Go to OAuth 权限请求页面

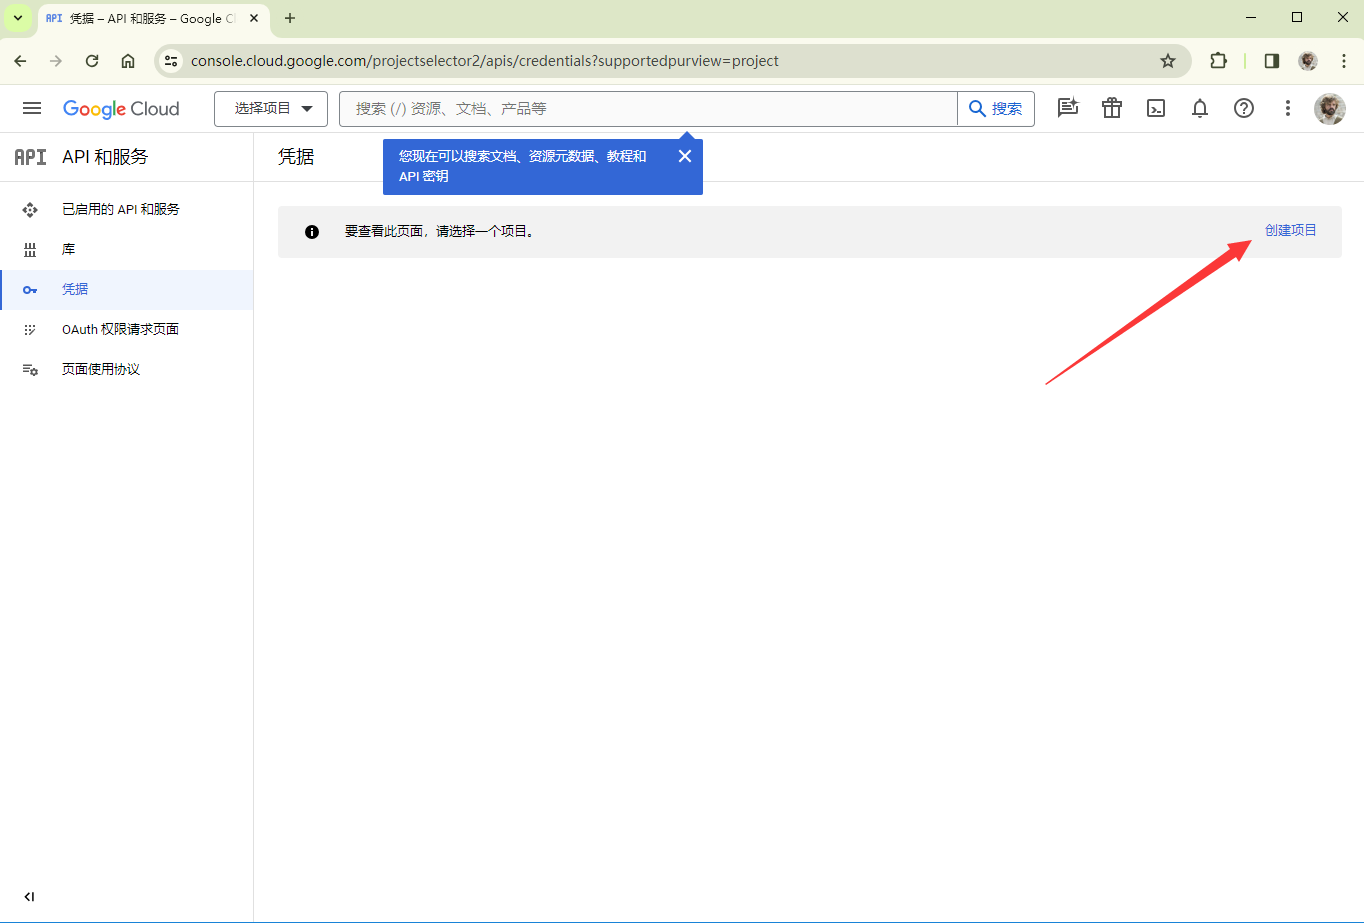click(120, 330)
